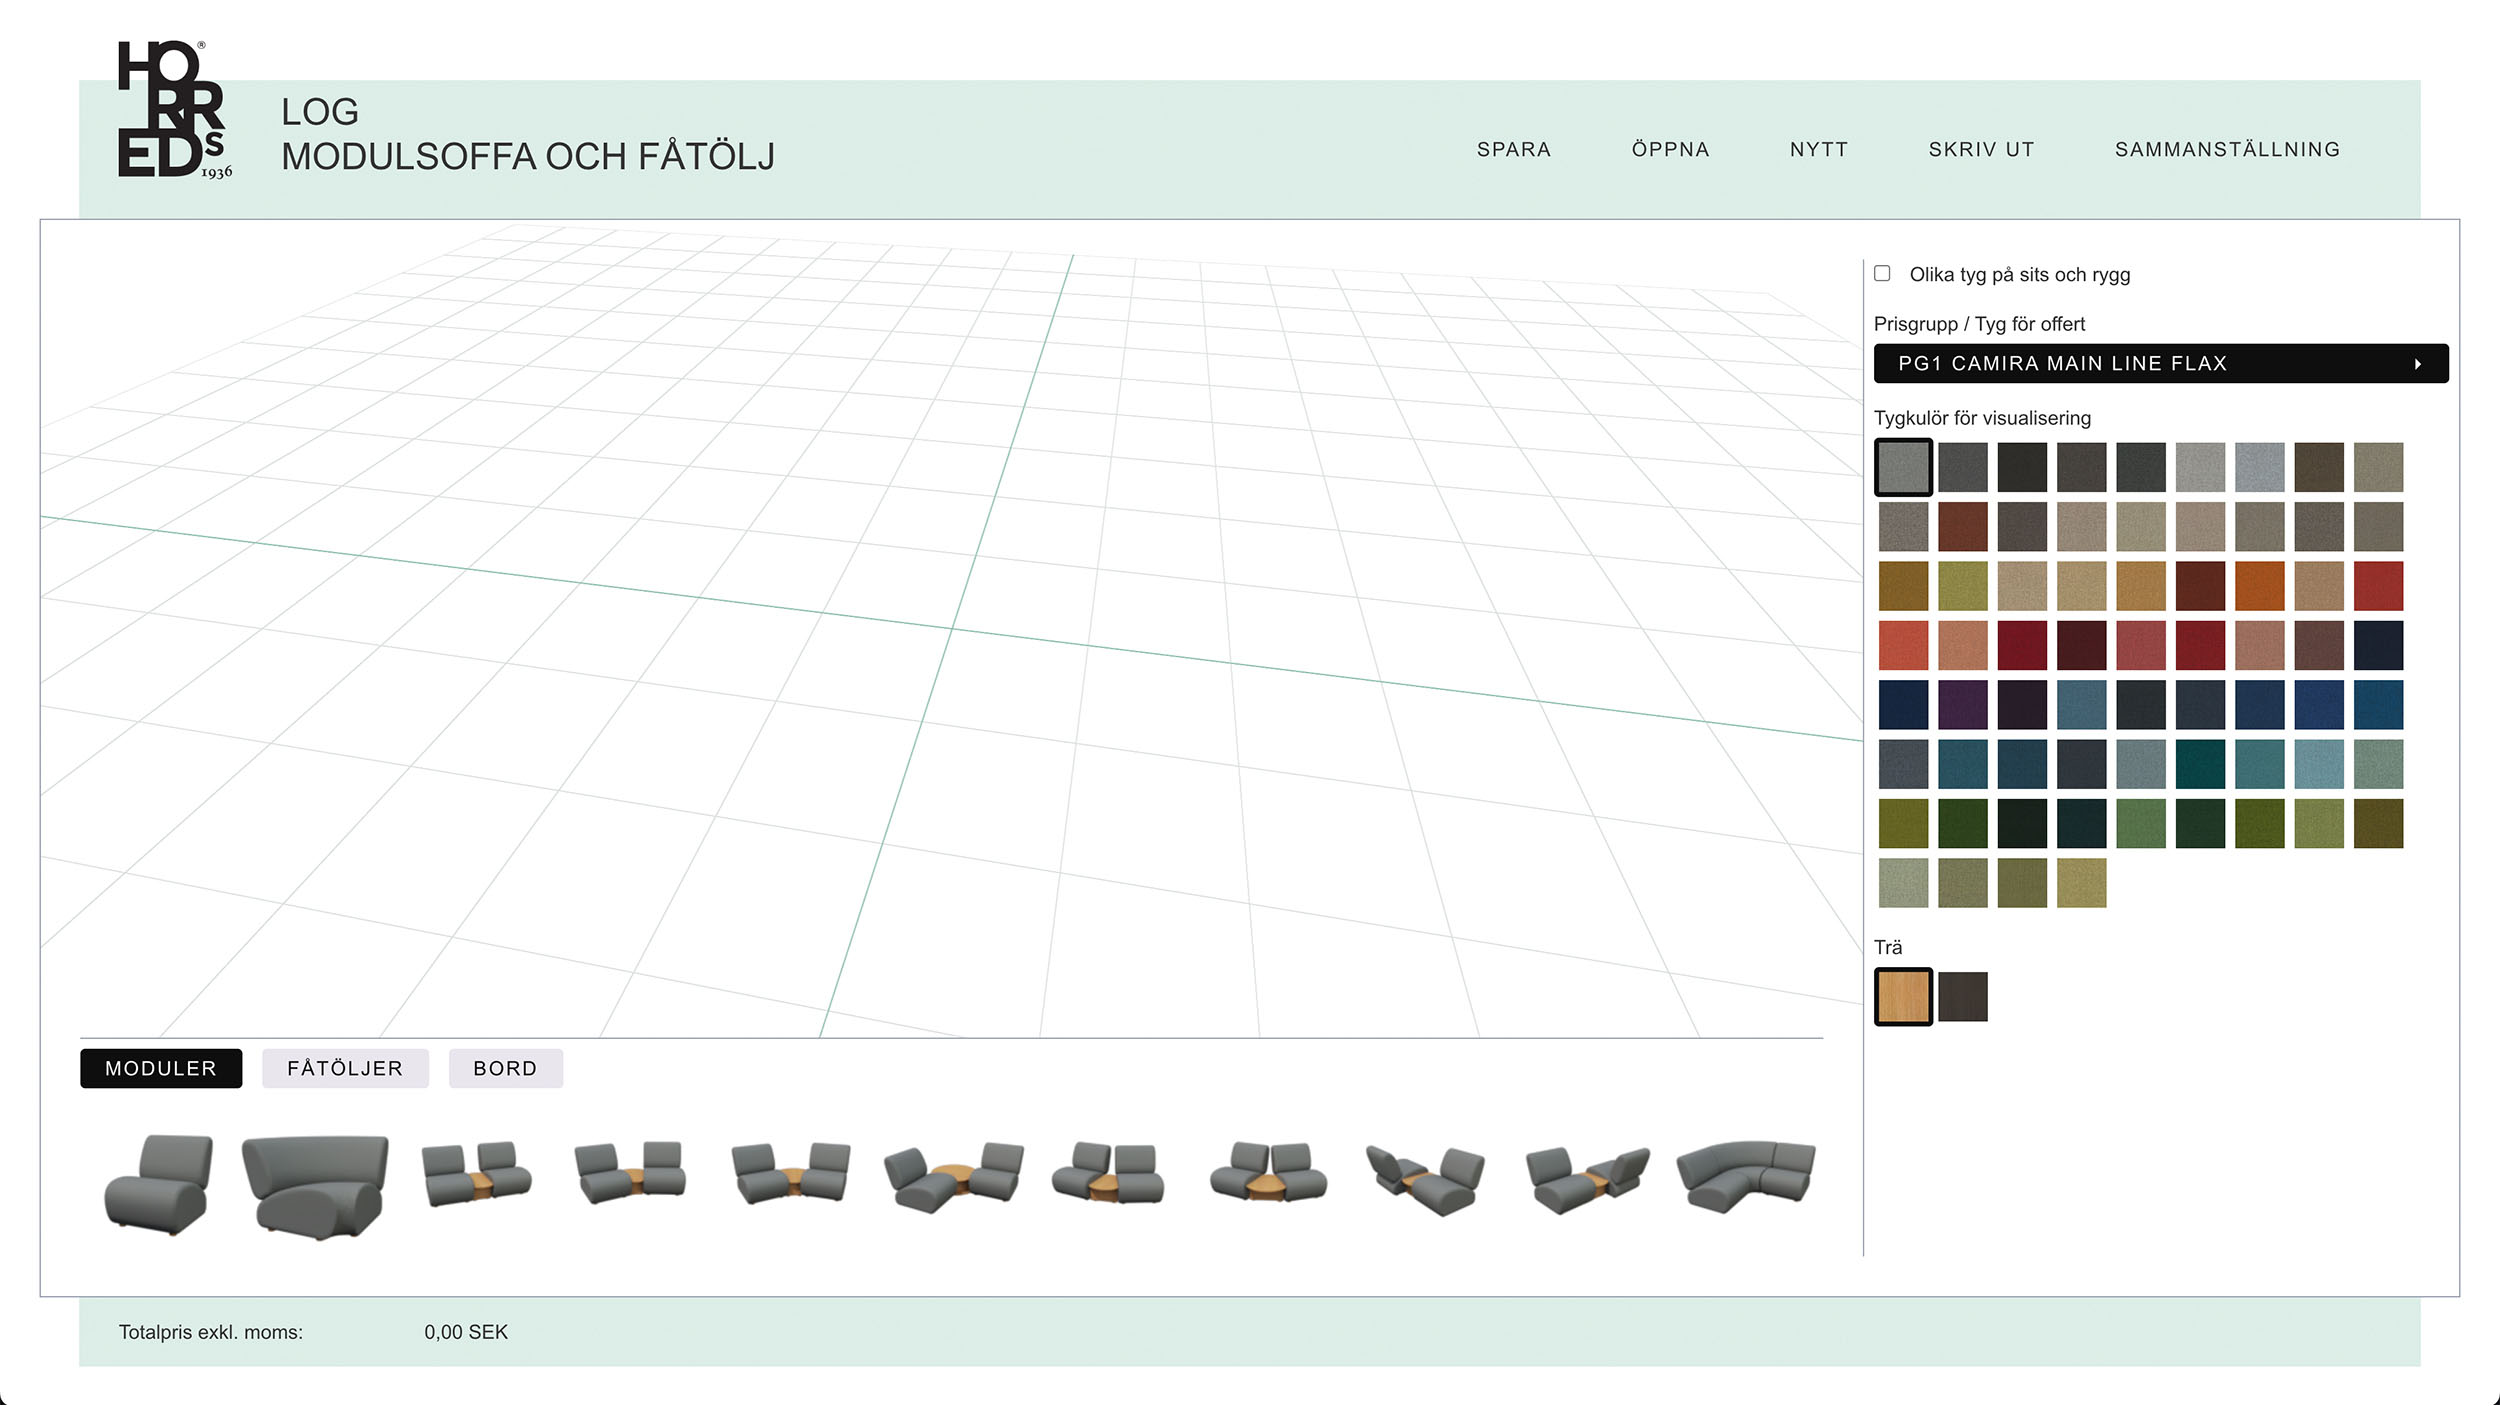
Task: Click the Horreds 1936 logo
Action: (x=175, y=110)
